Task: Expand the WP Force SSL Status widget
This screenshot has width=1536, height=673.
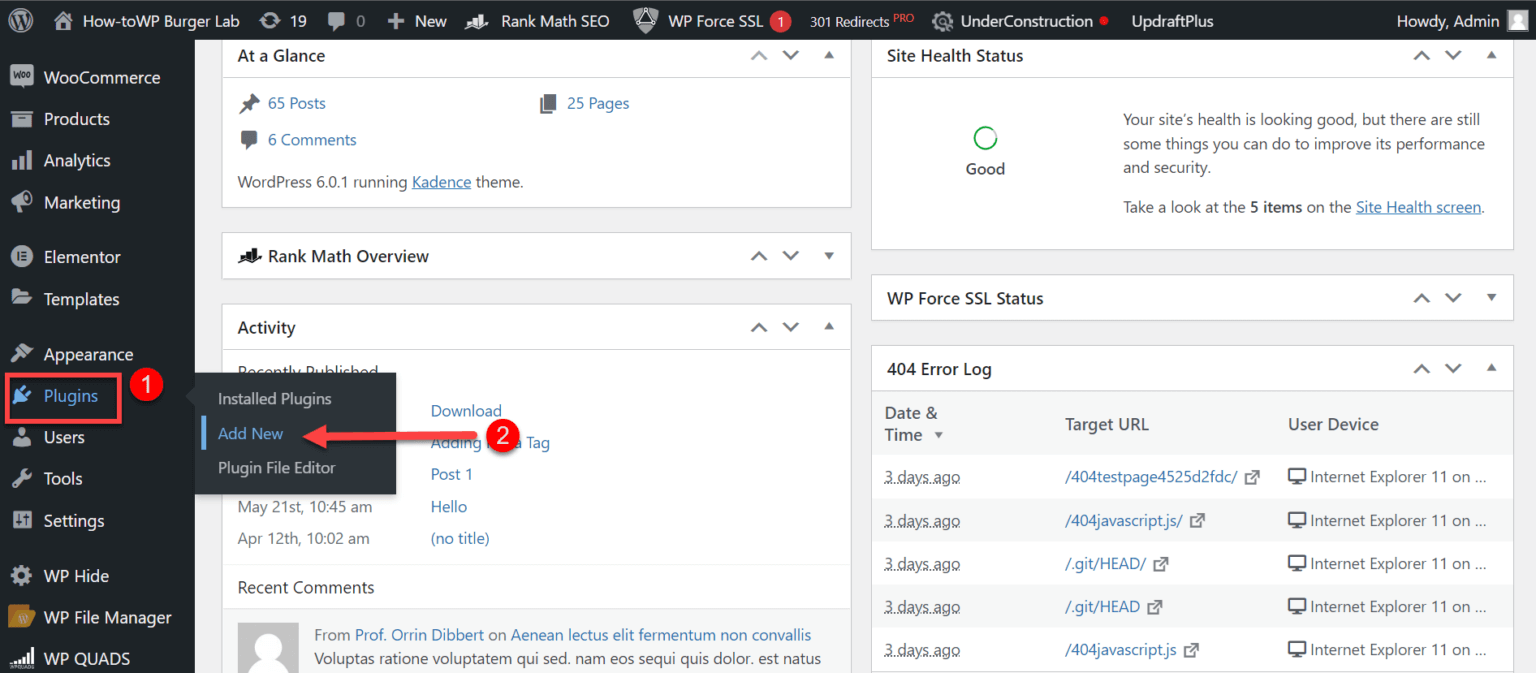Action: tap(1490, 298)
